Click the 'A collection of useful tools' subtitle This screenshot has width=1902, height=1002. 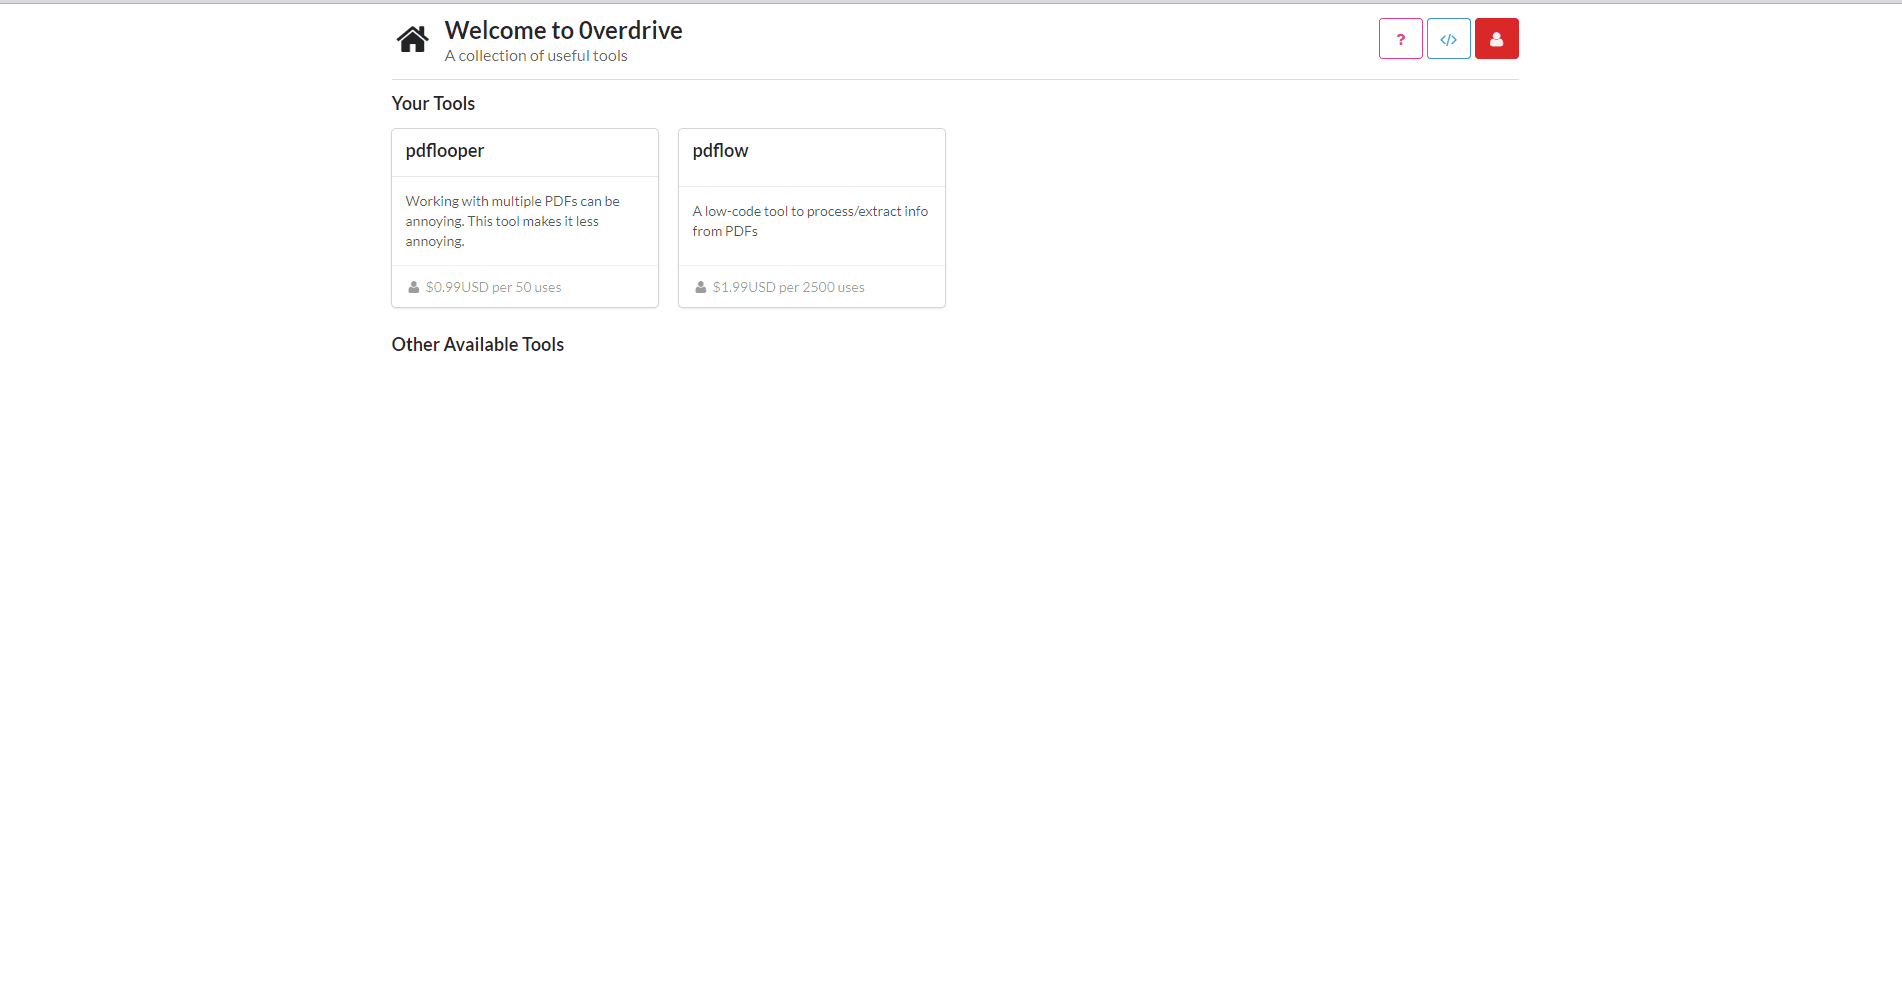pos(536,56)
